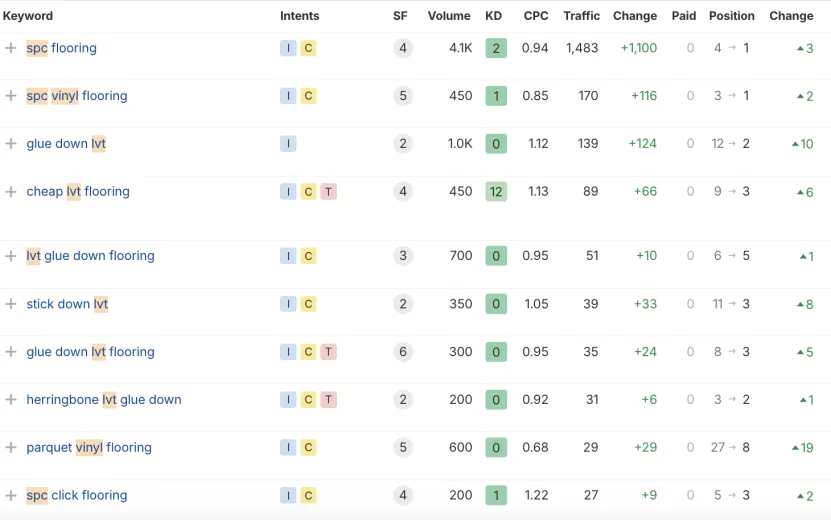The image size is (831, 520).
Task: Open the stick down lvt keyword link
Action: (67, 304)
